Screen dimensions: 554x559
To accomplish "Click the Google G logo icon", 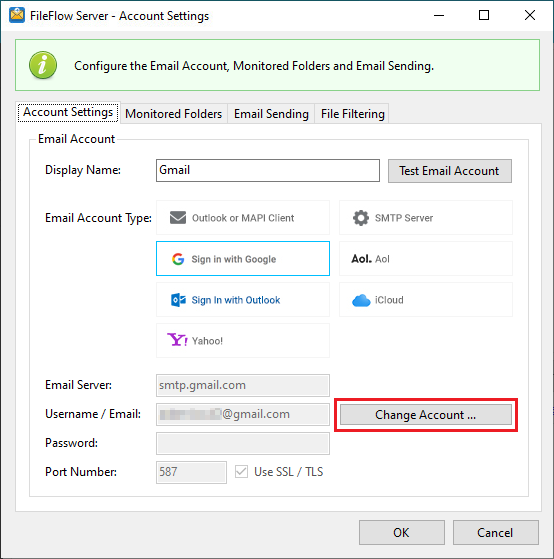I will [178, 259].
